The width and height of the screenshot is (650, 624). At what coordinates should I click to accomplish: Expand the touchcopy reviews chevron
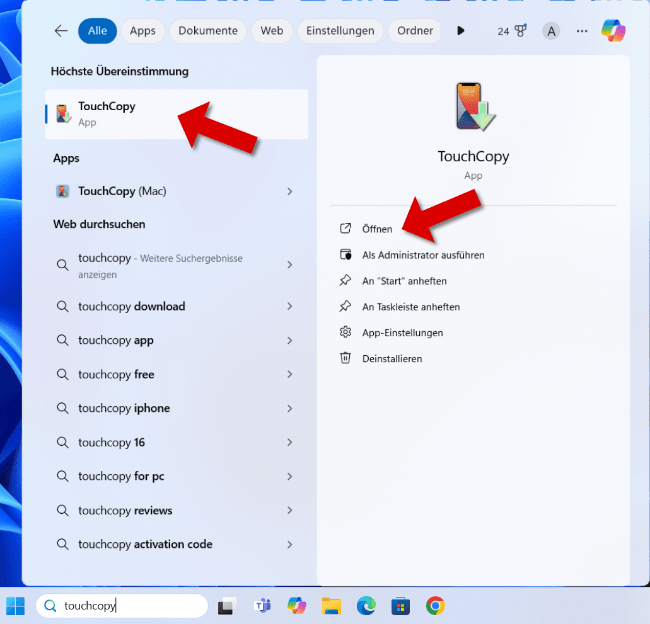pyautogui.click(x=290, y=510)
